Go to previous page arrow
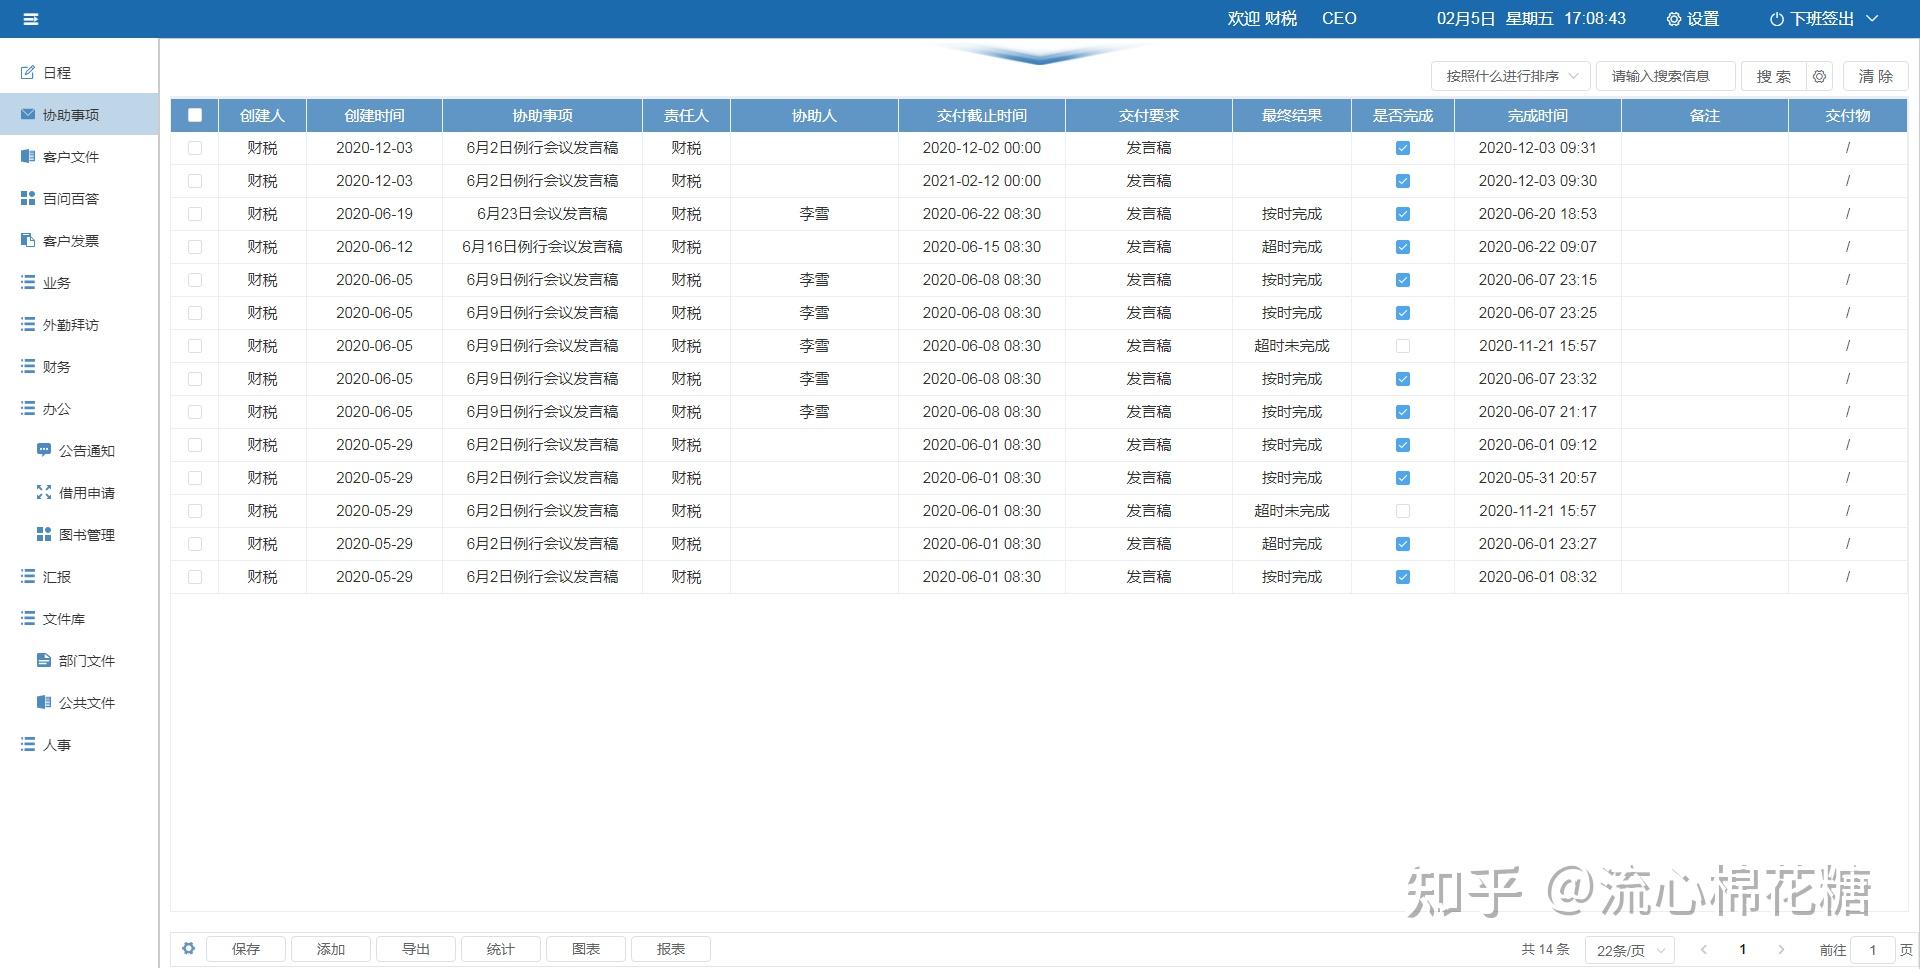The height and width of the screenshot is (969, 1920). point(1704,950)
